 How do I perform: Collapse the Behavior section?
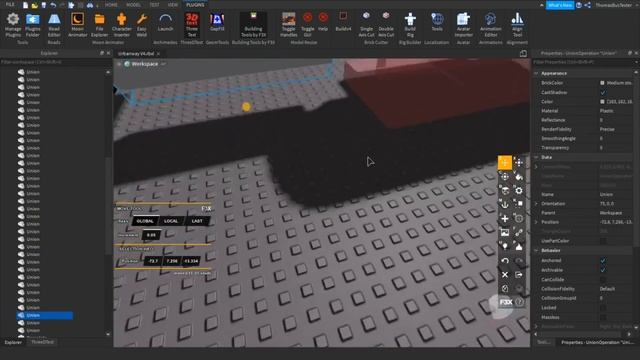coord(536,250)
